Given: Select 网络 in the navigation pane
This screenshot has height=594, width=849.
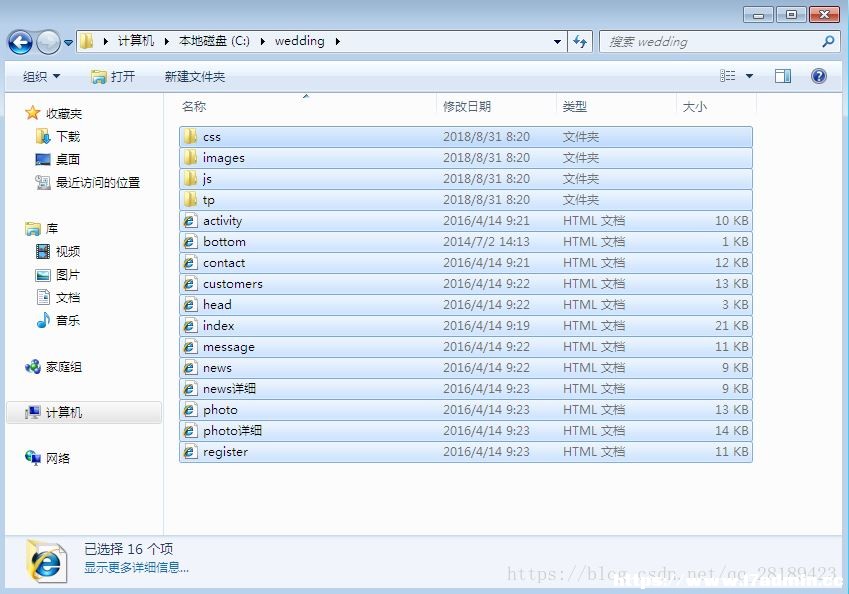Looking at the screenshot, I should [57, 458].
